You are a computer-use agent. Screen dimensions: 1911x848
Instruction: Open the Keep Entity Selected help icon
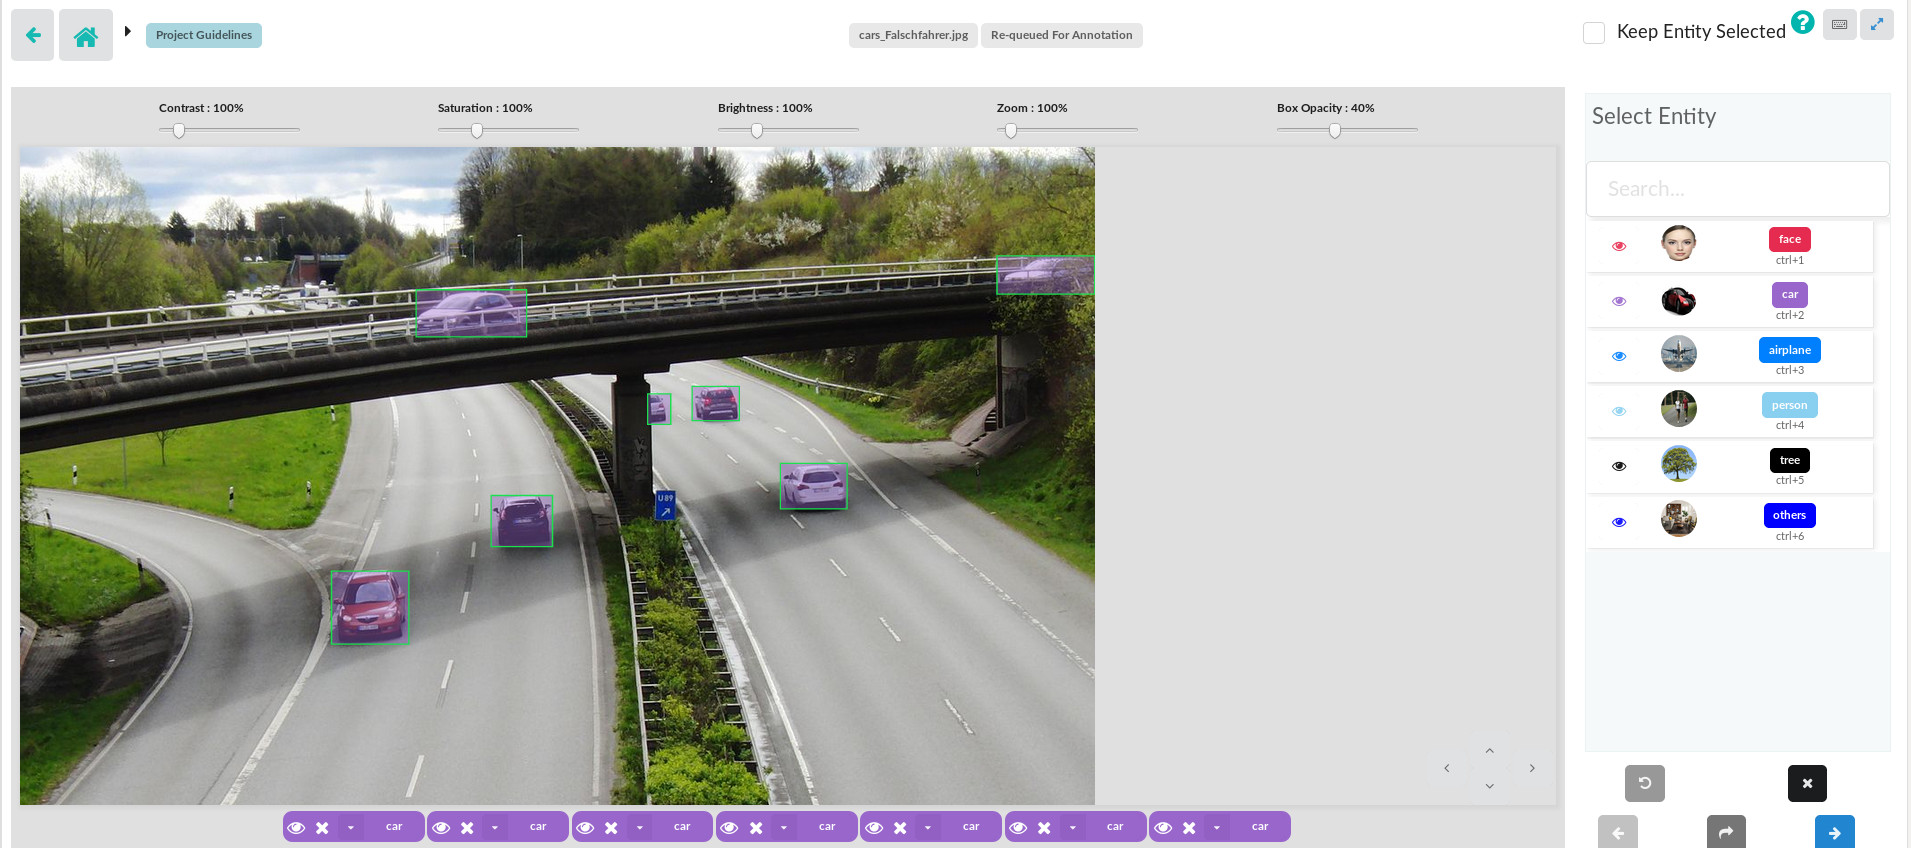coord(1802,22)
